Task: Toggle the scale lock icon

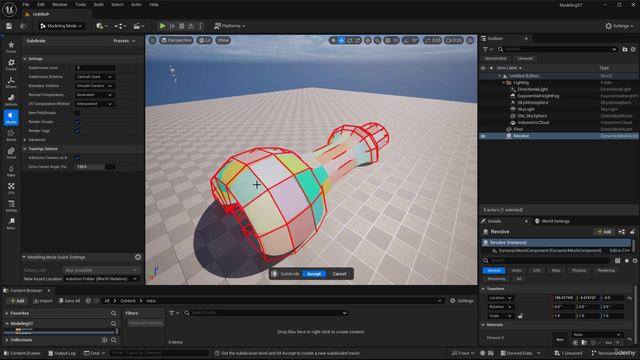Action: (520, 316)
